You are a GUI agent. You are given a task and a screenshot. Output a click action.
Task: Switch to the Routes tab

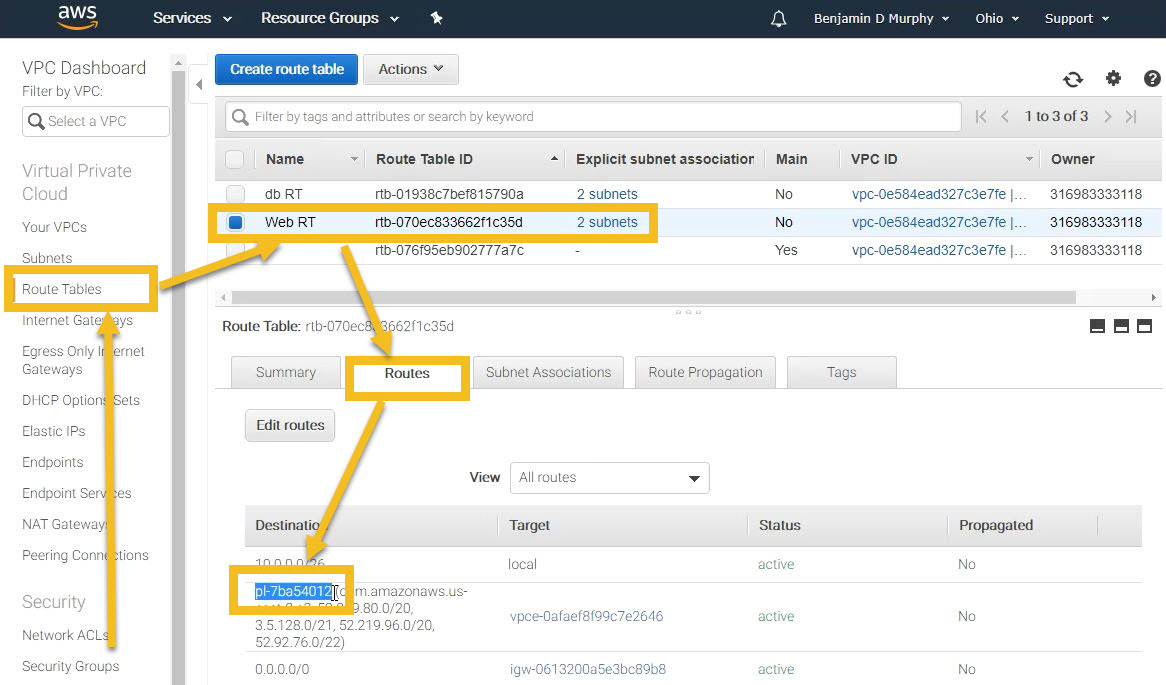pos(407,373)
